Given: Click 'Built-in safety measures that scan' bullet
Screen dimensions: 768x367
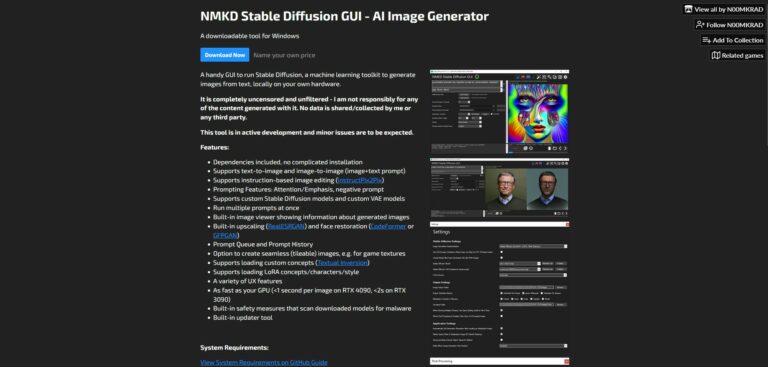Looking at the screenshot, I should (312, 309).
